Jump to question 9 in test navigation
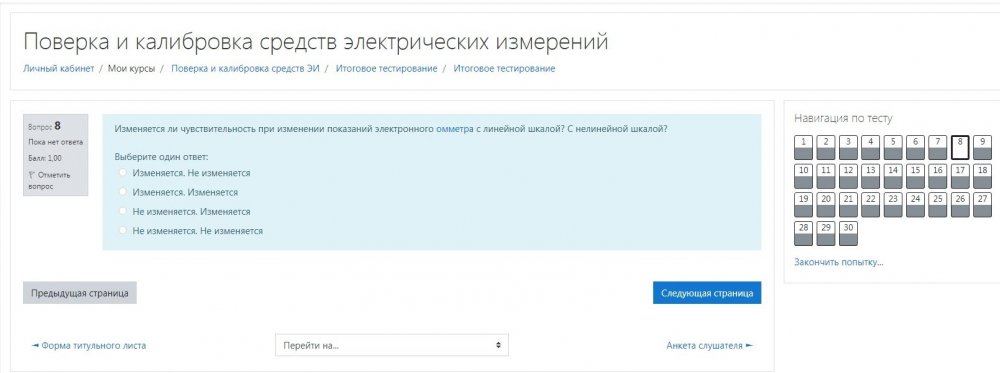The height and width of the screenshot is (373, 1000). click(982, 147)
